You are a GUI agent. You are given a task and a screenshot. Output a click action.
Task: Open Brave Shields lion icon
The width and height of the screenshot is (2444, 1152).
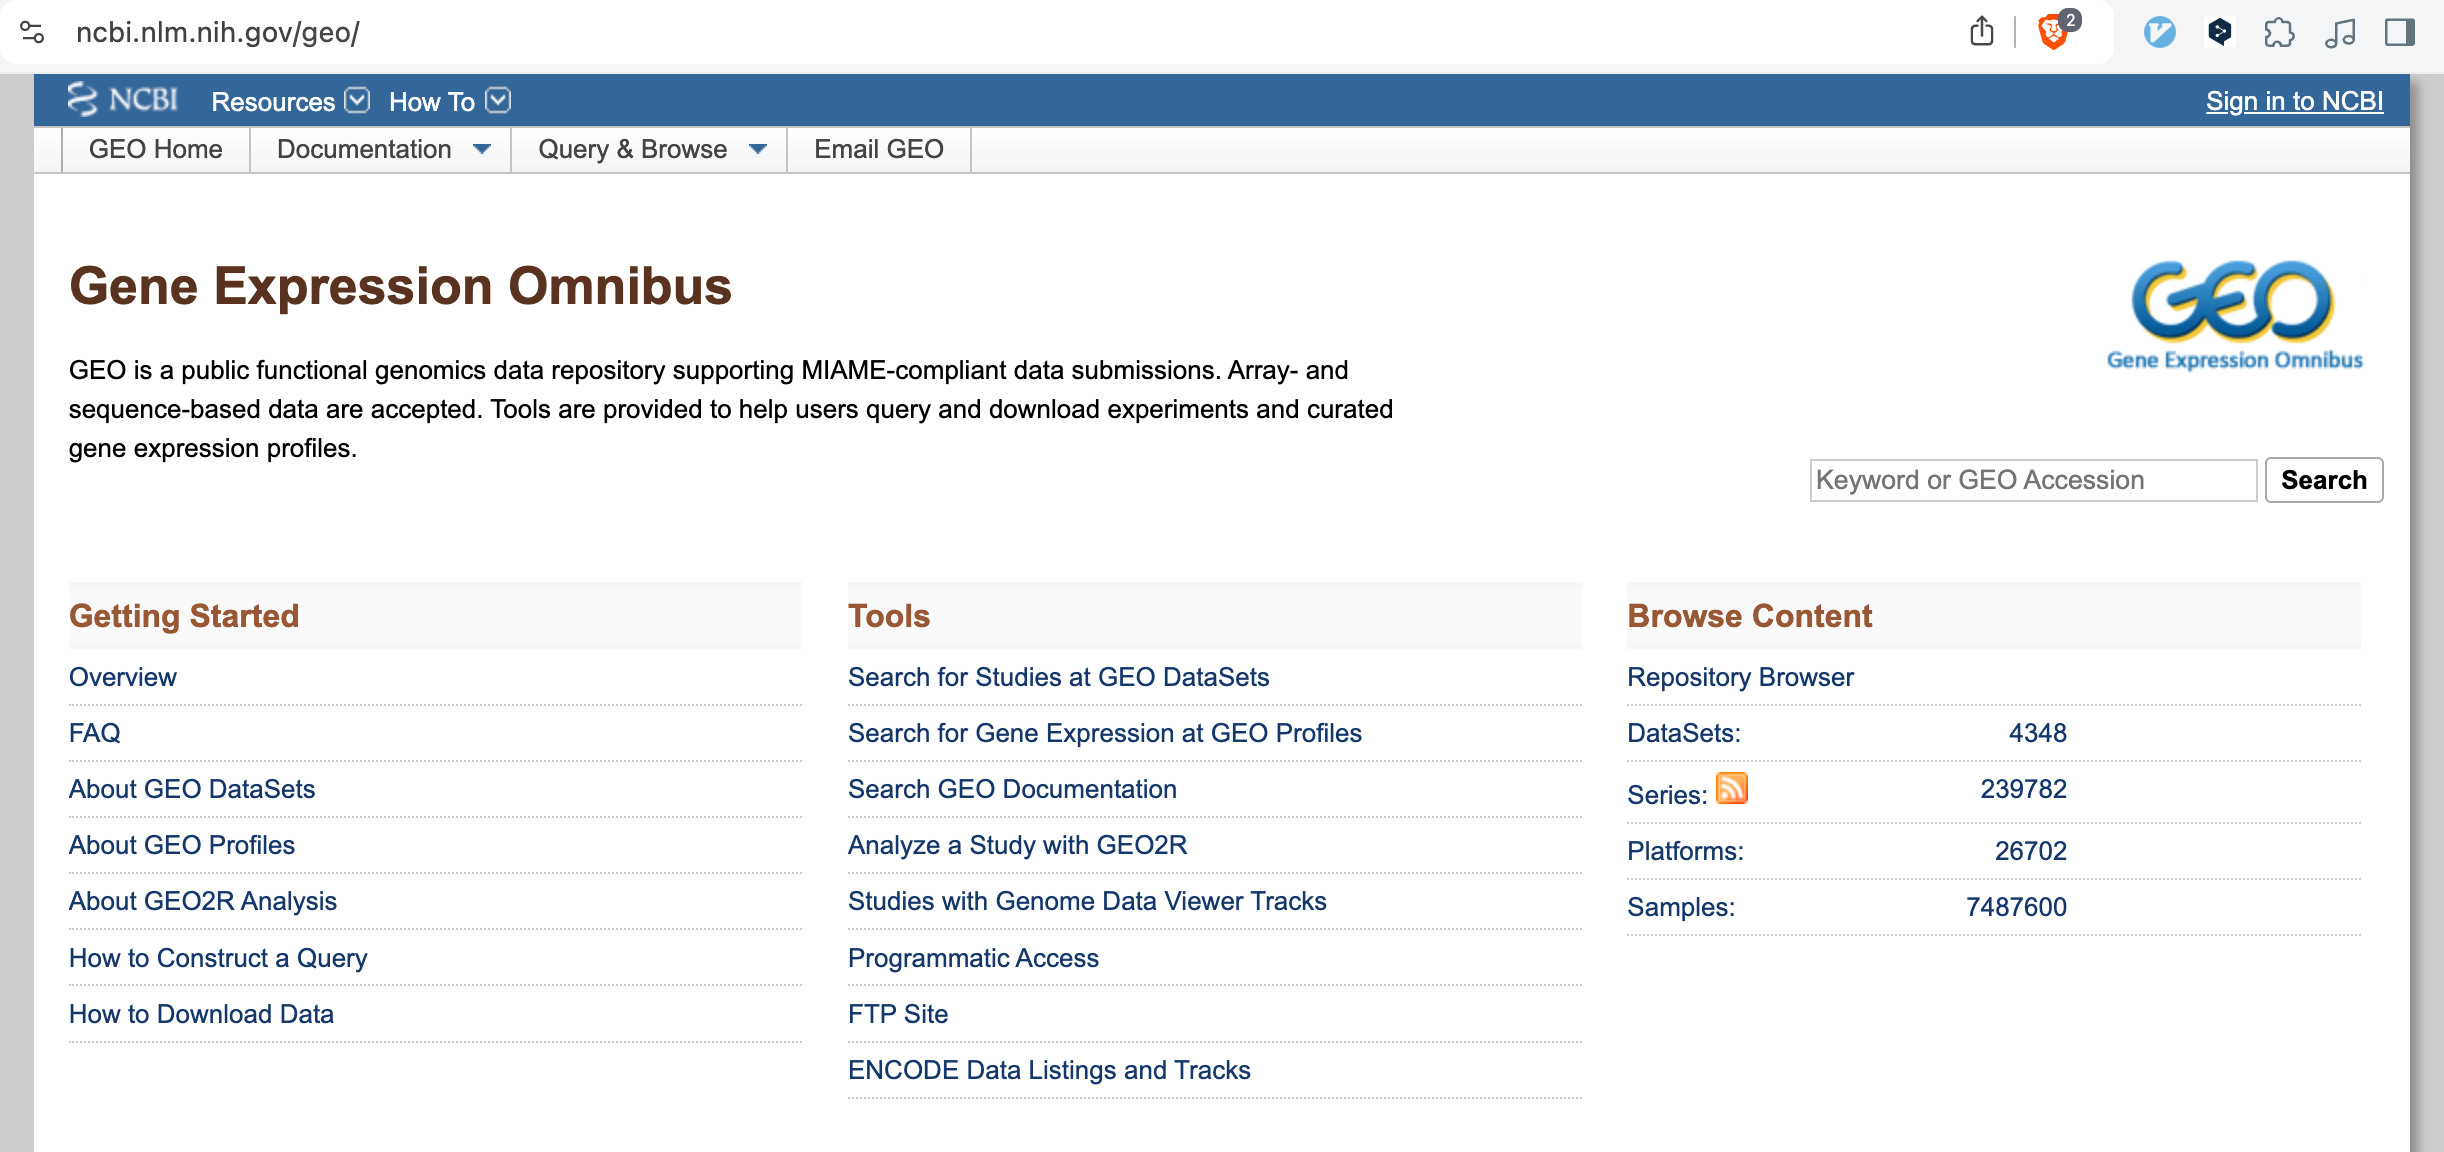(x=2053, y=32)
